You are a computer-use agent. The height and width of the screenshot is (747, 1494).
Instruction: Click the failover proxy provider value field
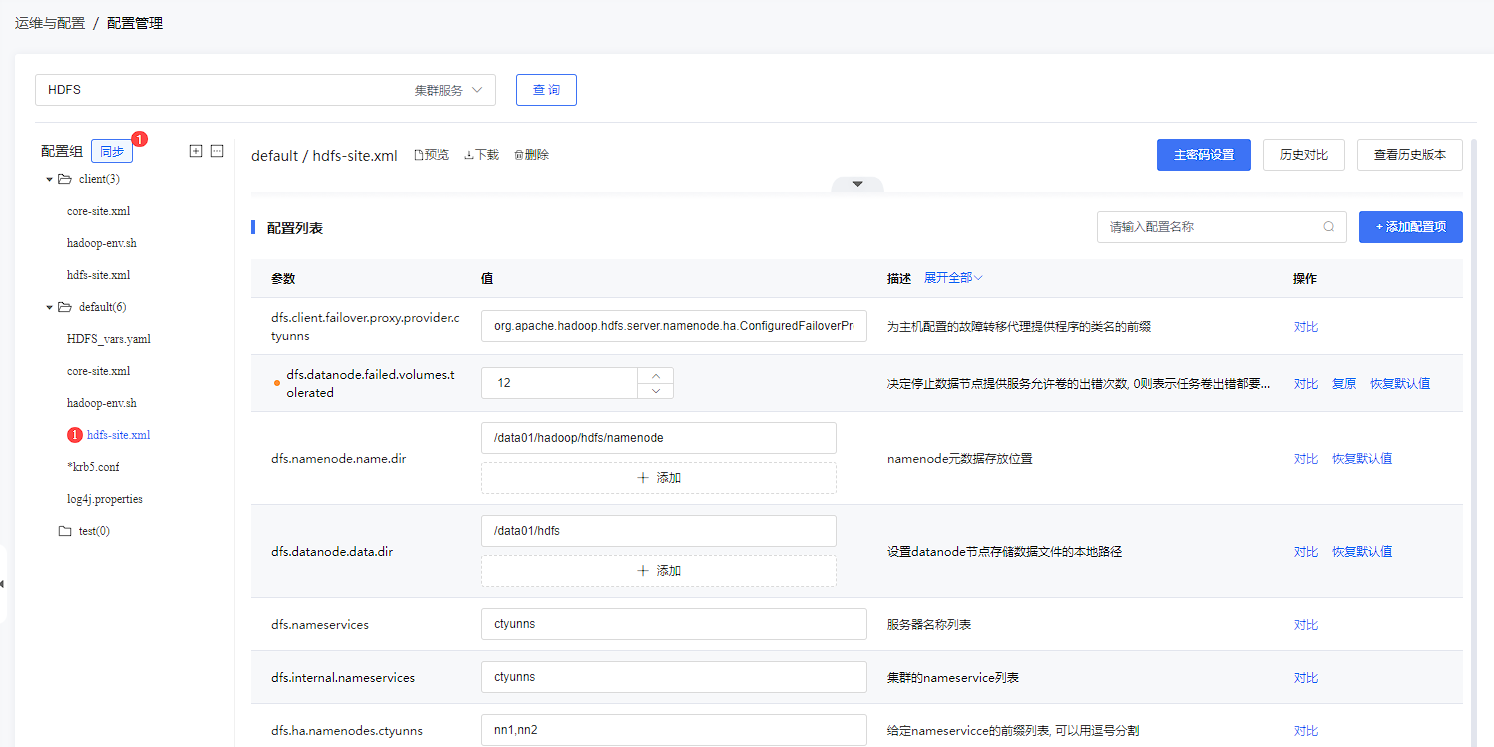(673, 326)
